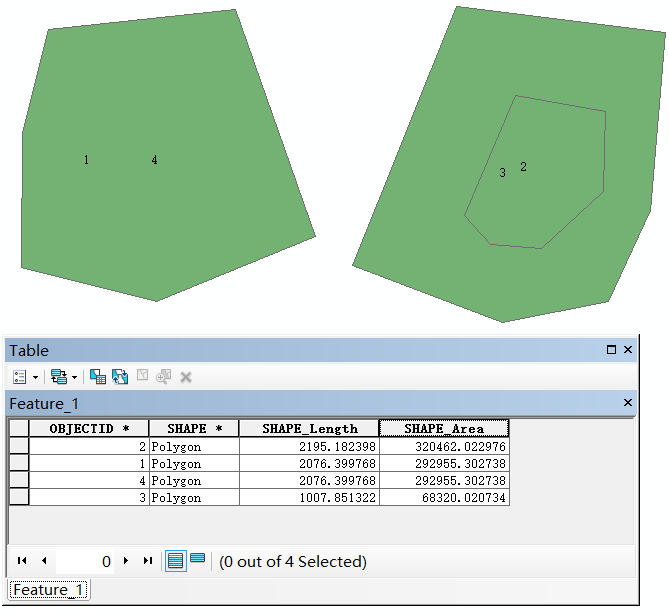669x611 pixels.
Task: Click the length cell 2195.182398
Action: pyautogui.click(x=309, y=446)
